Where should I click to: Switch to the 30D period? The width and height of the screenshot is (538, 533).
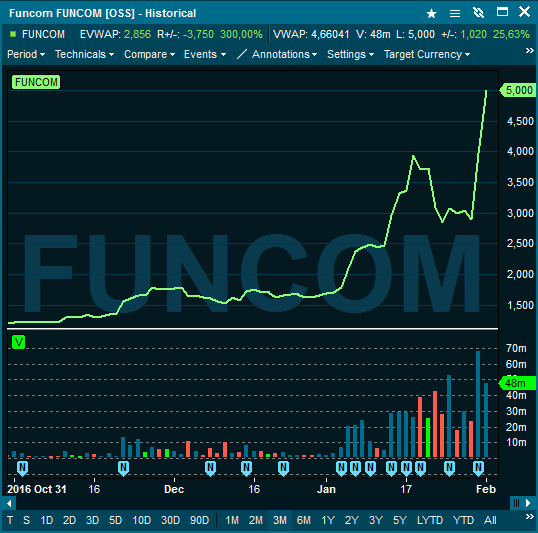170,520
